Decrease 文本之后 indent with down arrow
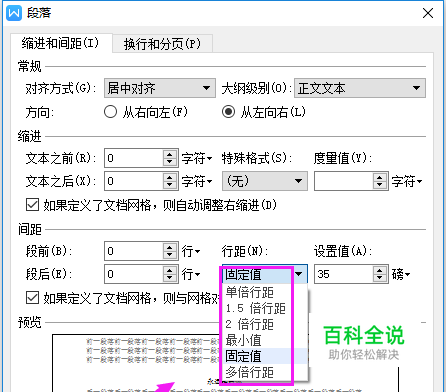The width and height of the screenshot is (446, 392). 170,185
